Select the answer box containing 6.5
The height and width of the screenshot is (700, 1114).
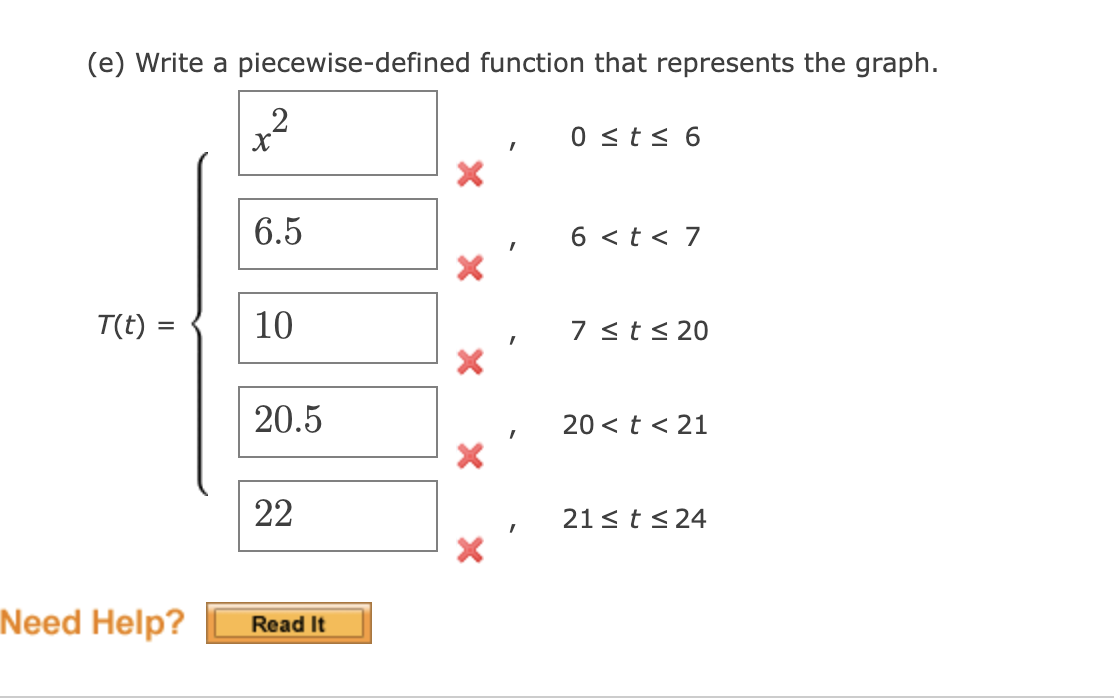tap(337, 233)
